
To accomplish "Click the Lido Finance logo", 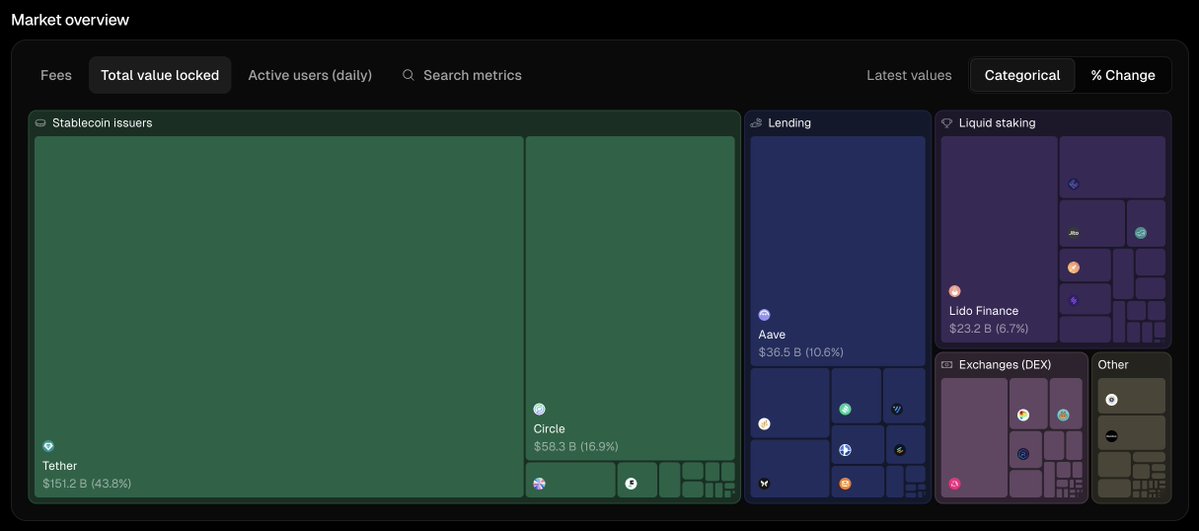I will (955, 292).
